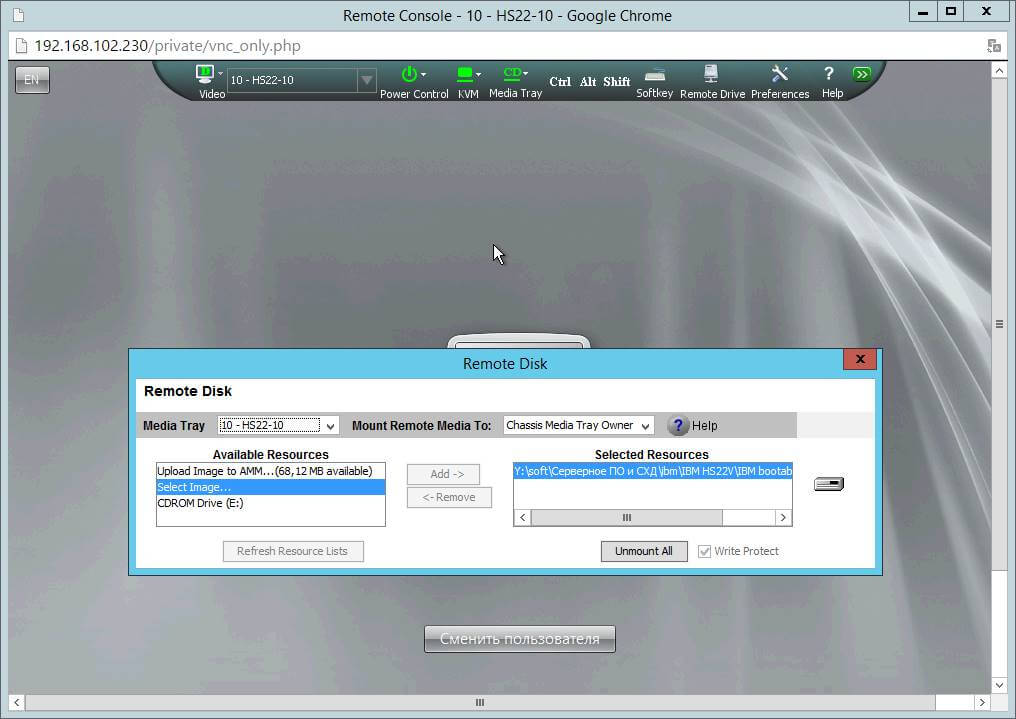The height and width of the screenshot is (719, 1016).
Task: Open the Video menu icon
Action: 205,74
